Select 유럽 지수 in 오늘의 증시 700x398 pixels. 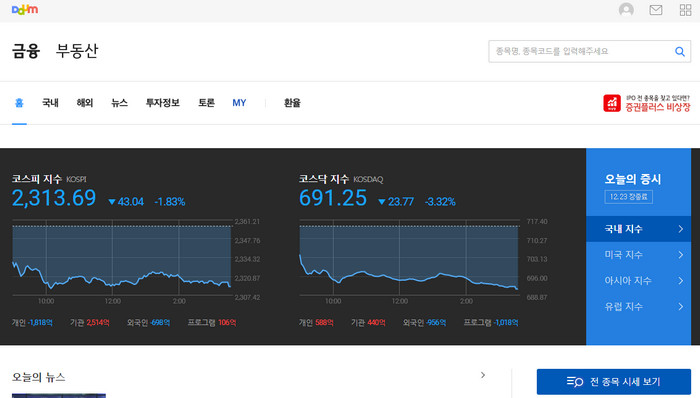[638, 307]
